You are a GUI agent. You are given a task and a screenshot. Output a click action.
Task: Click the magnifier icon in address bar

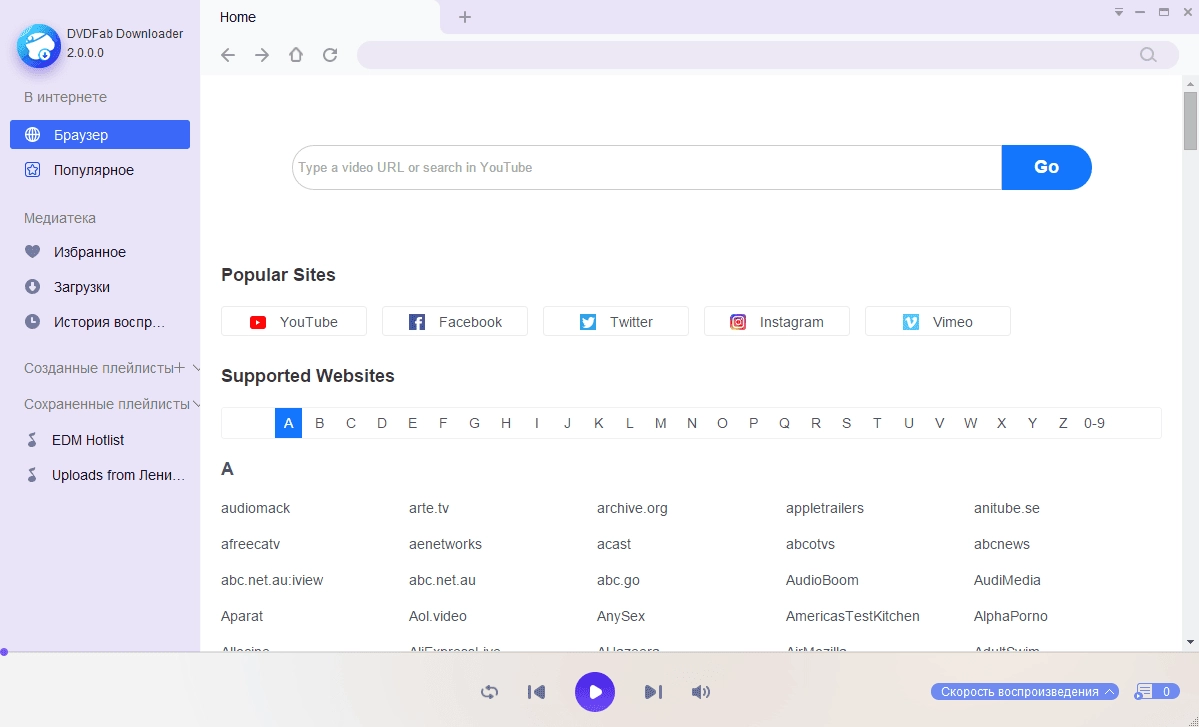pos(1148,55)
